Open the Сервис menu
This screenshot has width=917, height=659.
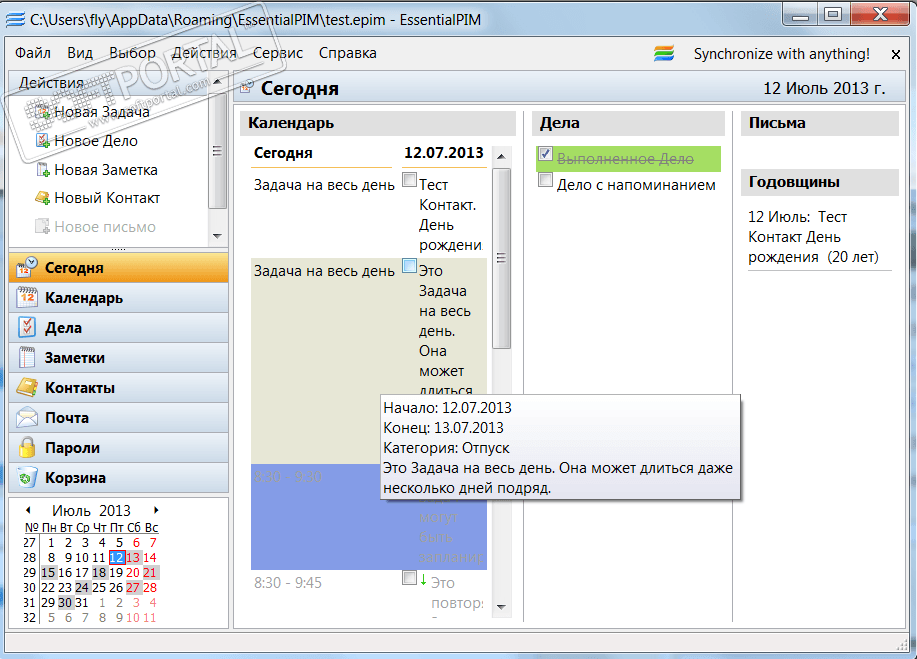tap(278, 53)
